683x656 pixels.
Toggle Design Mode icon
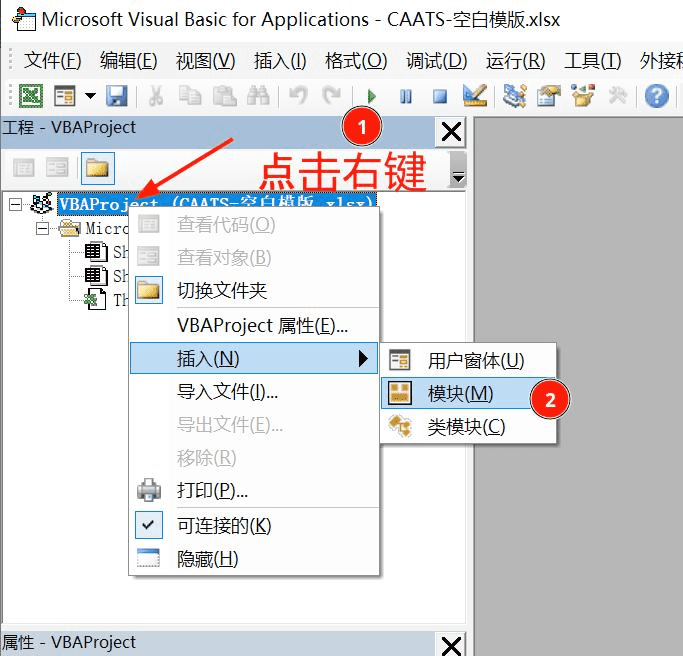coord(475,95)
